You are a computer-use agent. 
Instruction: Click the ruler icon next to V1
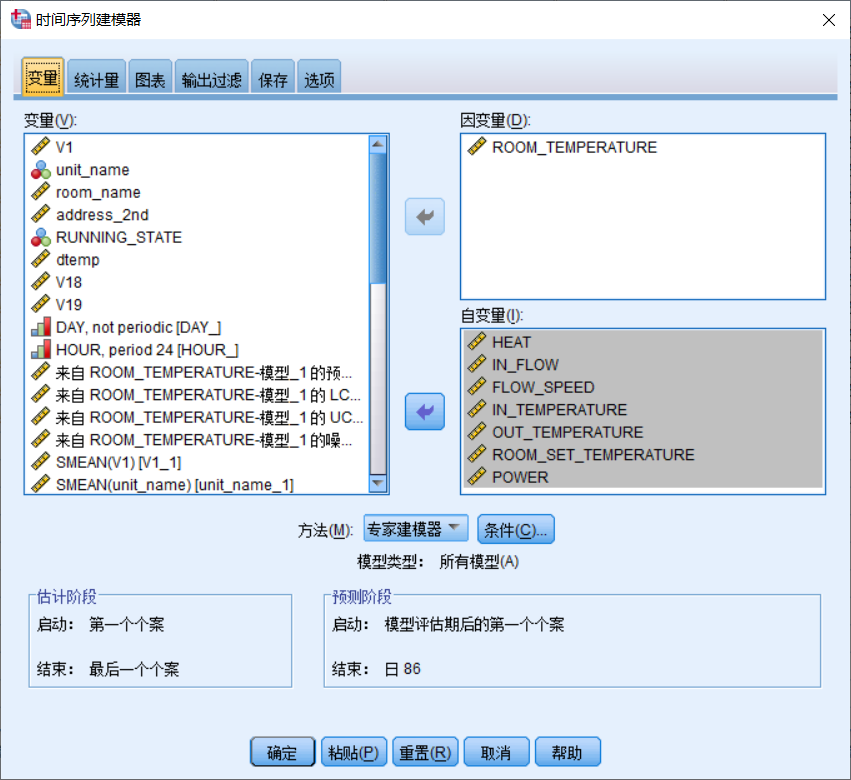[x=41, y=147]
